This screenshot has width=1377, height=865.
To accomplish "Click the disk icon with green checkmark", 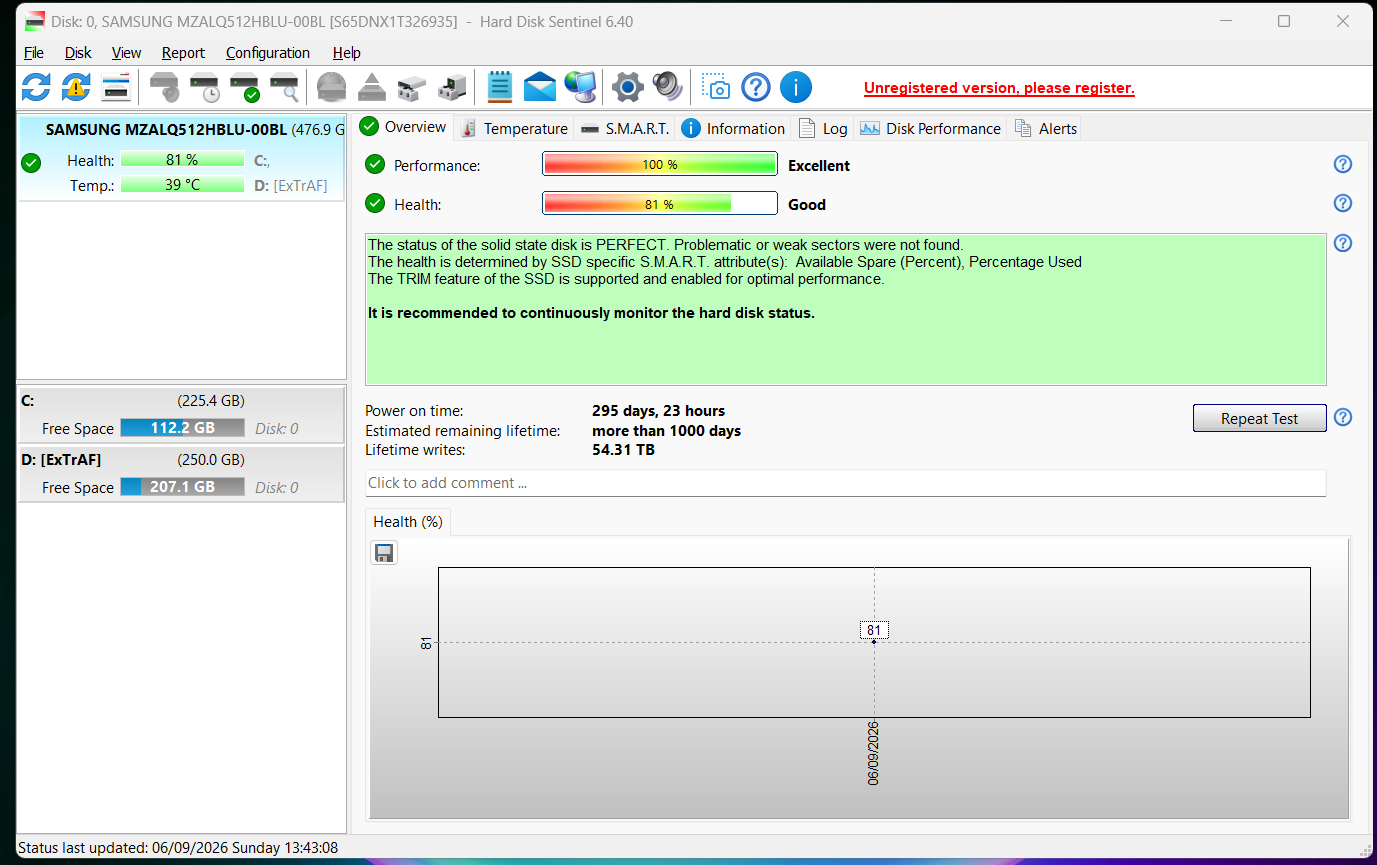I will point(245,88).
